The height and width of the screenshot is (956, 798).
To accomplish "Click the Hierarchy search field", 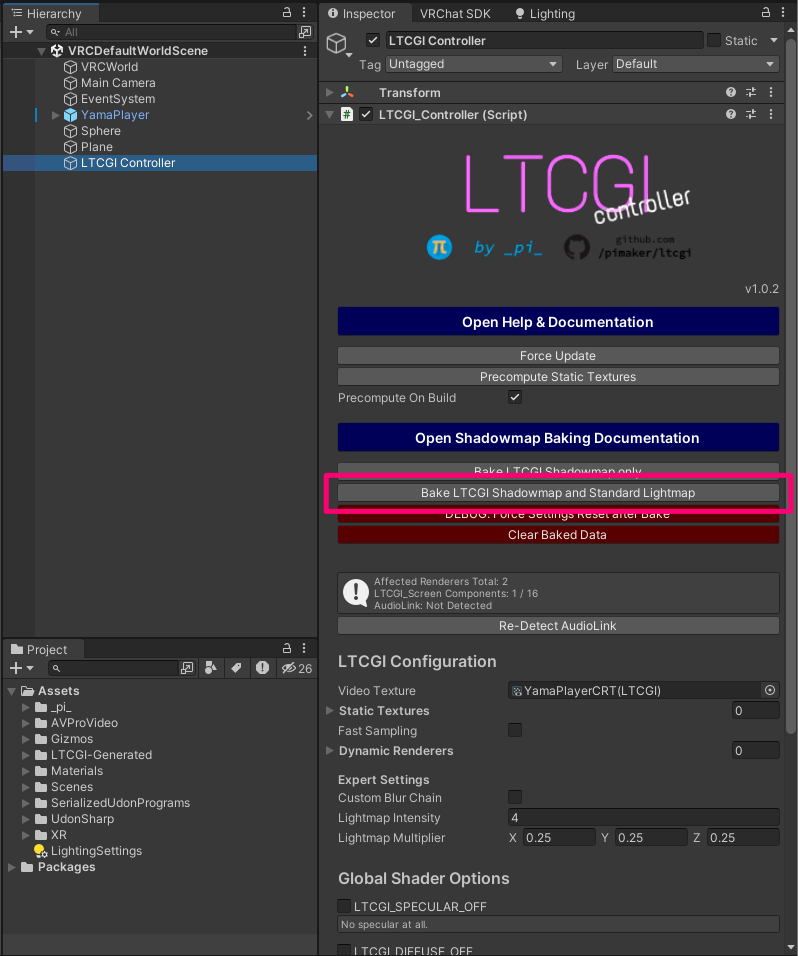I will (171, 32).
